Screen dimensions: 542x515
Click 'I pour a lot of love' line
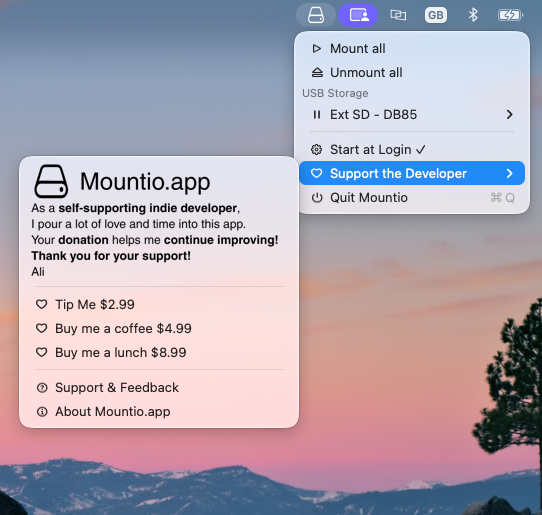tap(138, 224)
